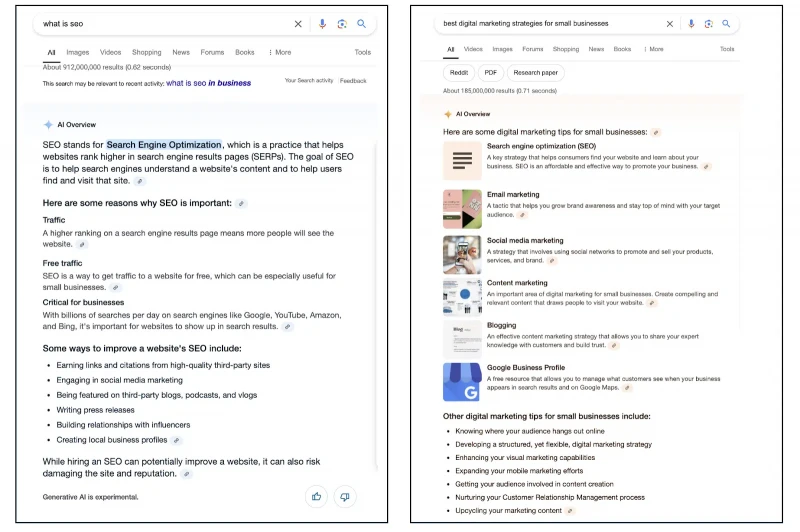Viewport: 800px width, 532px height.
Task: Open Tools in the right search results
Action: (727, 49)
